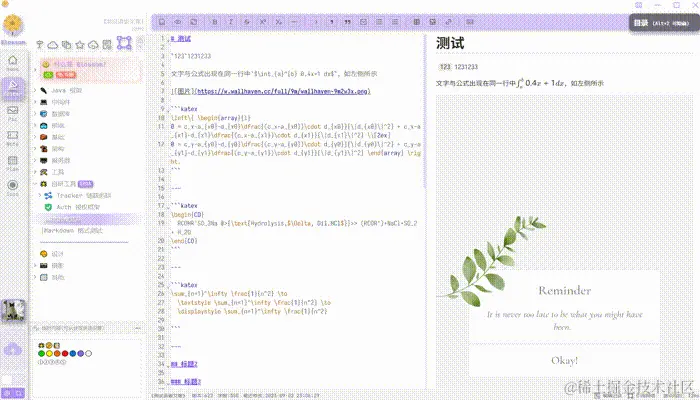Open the Note section in sidebar
Viewport: 700px width, 400px height.
[x=12, y=138]
